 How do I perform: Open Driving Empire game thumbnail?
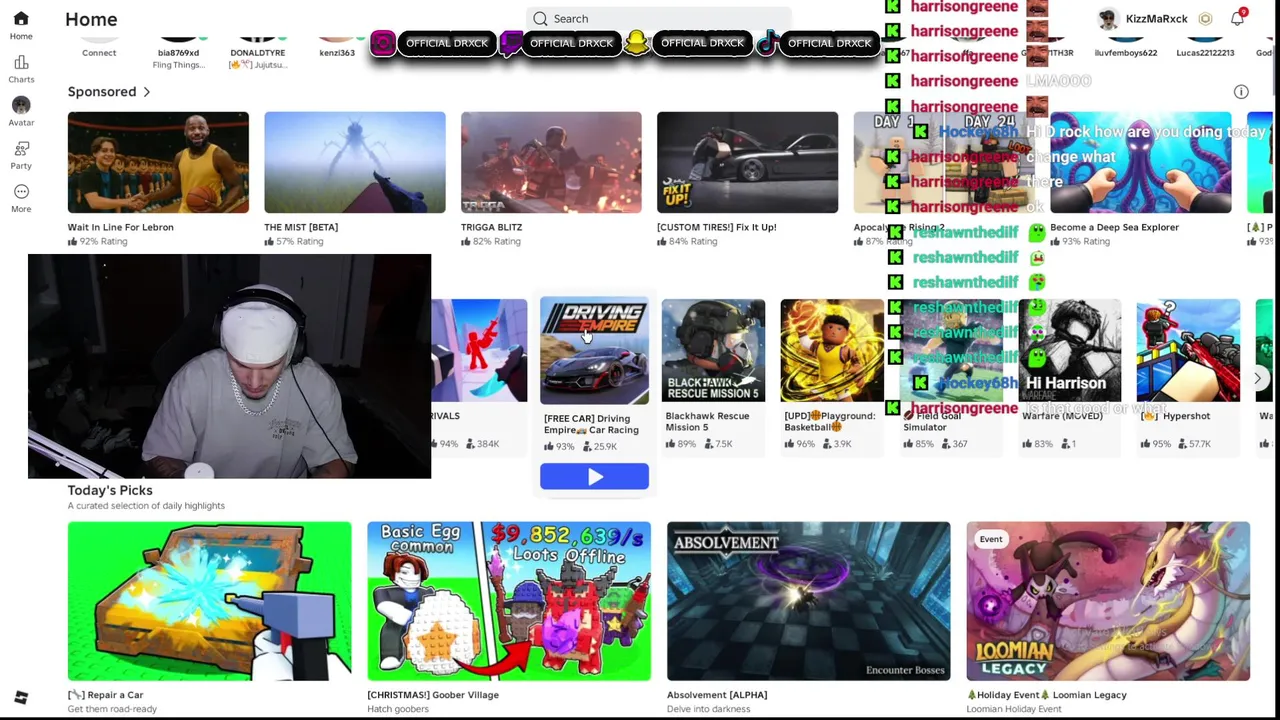(594, 352)
